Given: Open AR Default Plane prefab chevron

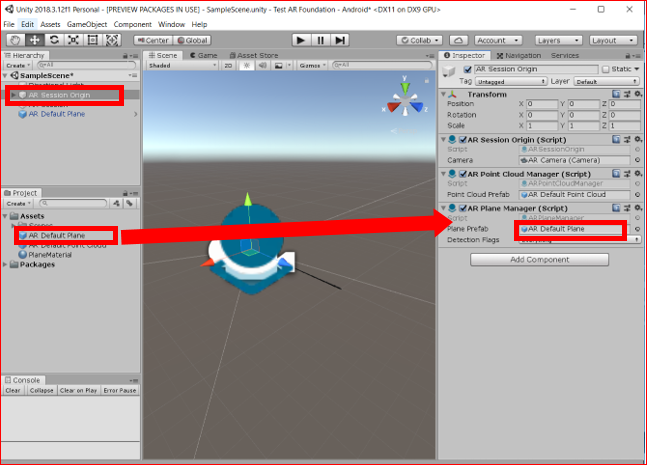Looking at the screenshot, I should click(x=135, y=114).
